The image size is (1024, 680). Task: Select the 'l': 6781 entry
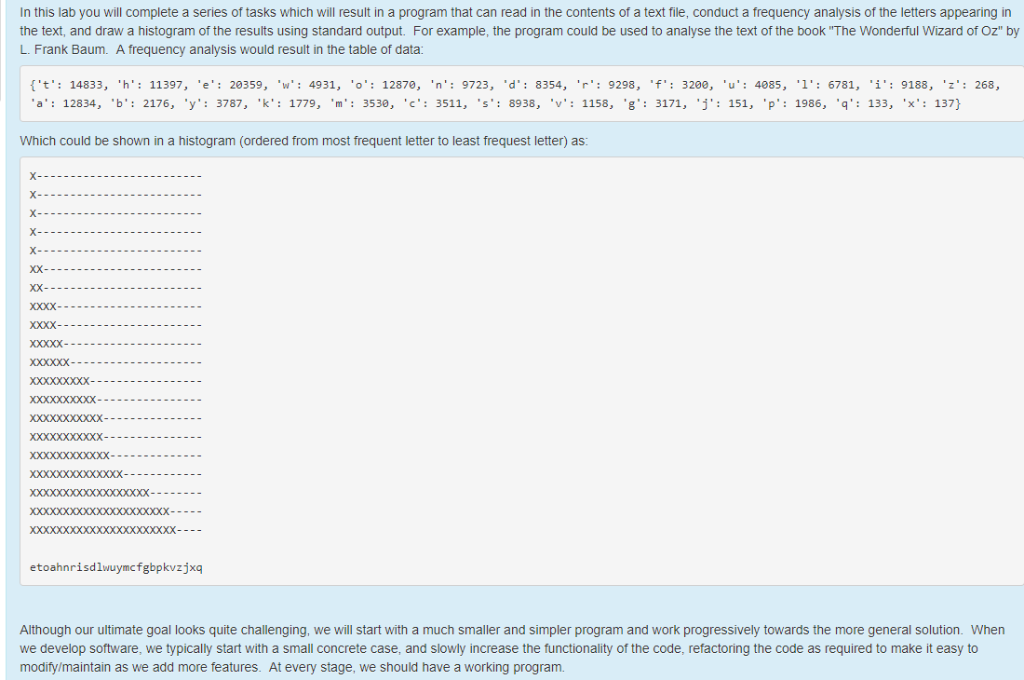pos(825,84)
